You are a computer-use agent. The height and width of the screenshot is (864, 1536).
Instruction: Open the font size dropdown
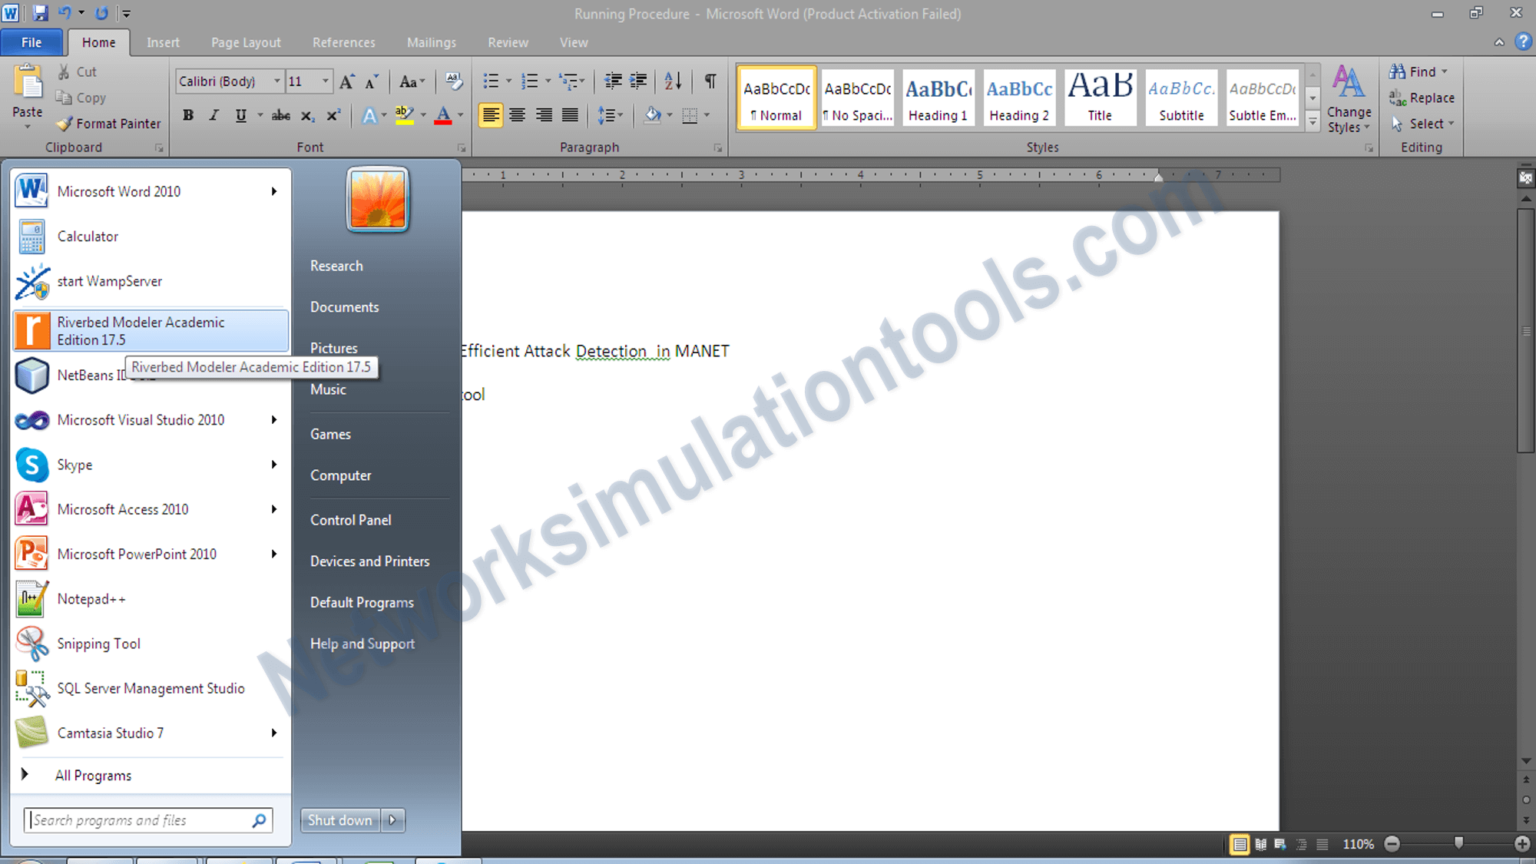point(327,81)
